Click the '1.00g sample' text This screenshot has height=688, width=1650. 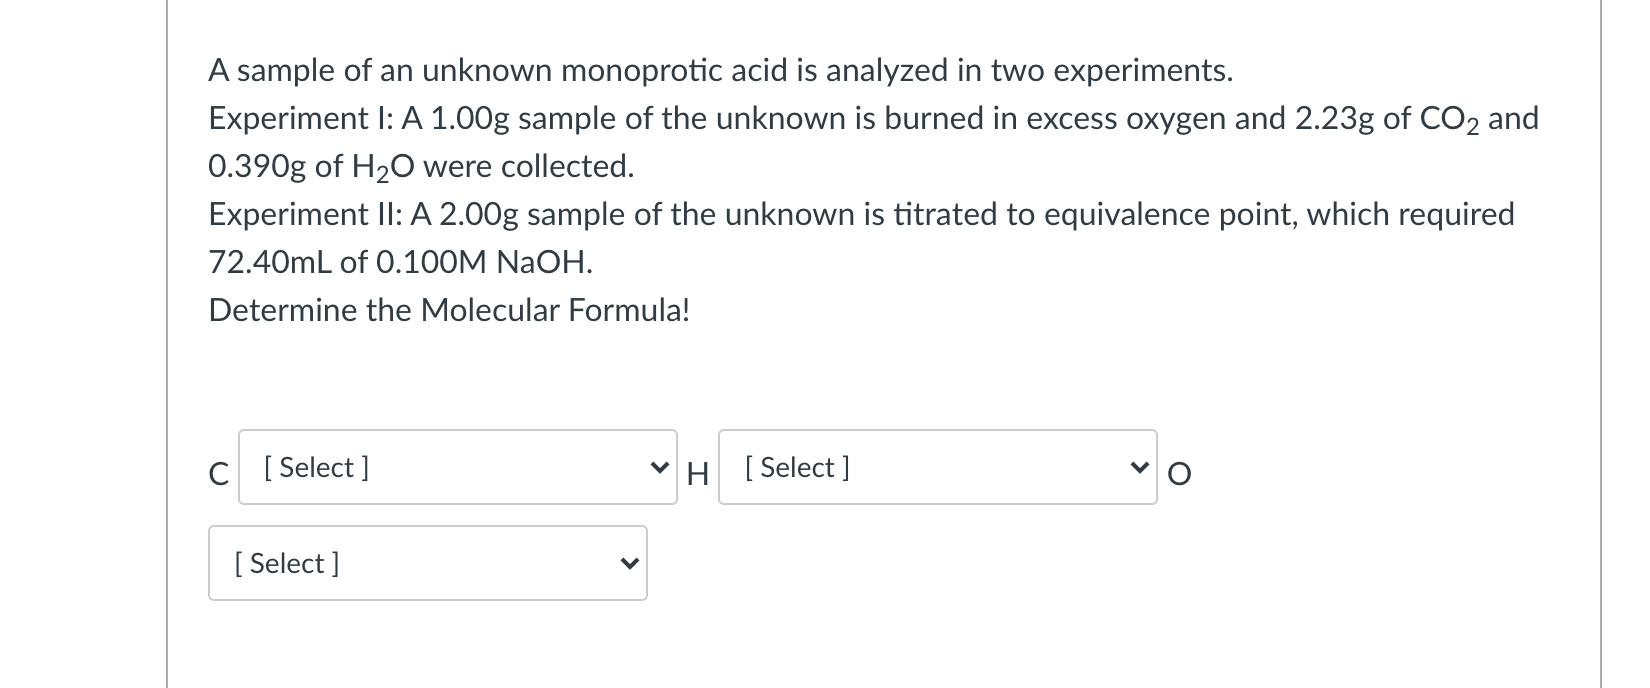512,119
